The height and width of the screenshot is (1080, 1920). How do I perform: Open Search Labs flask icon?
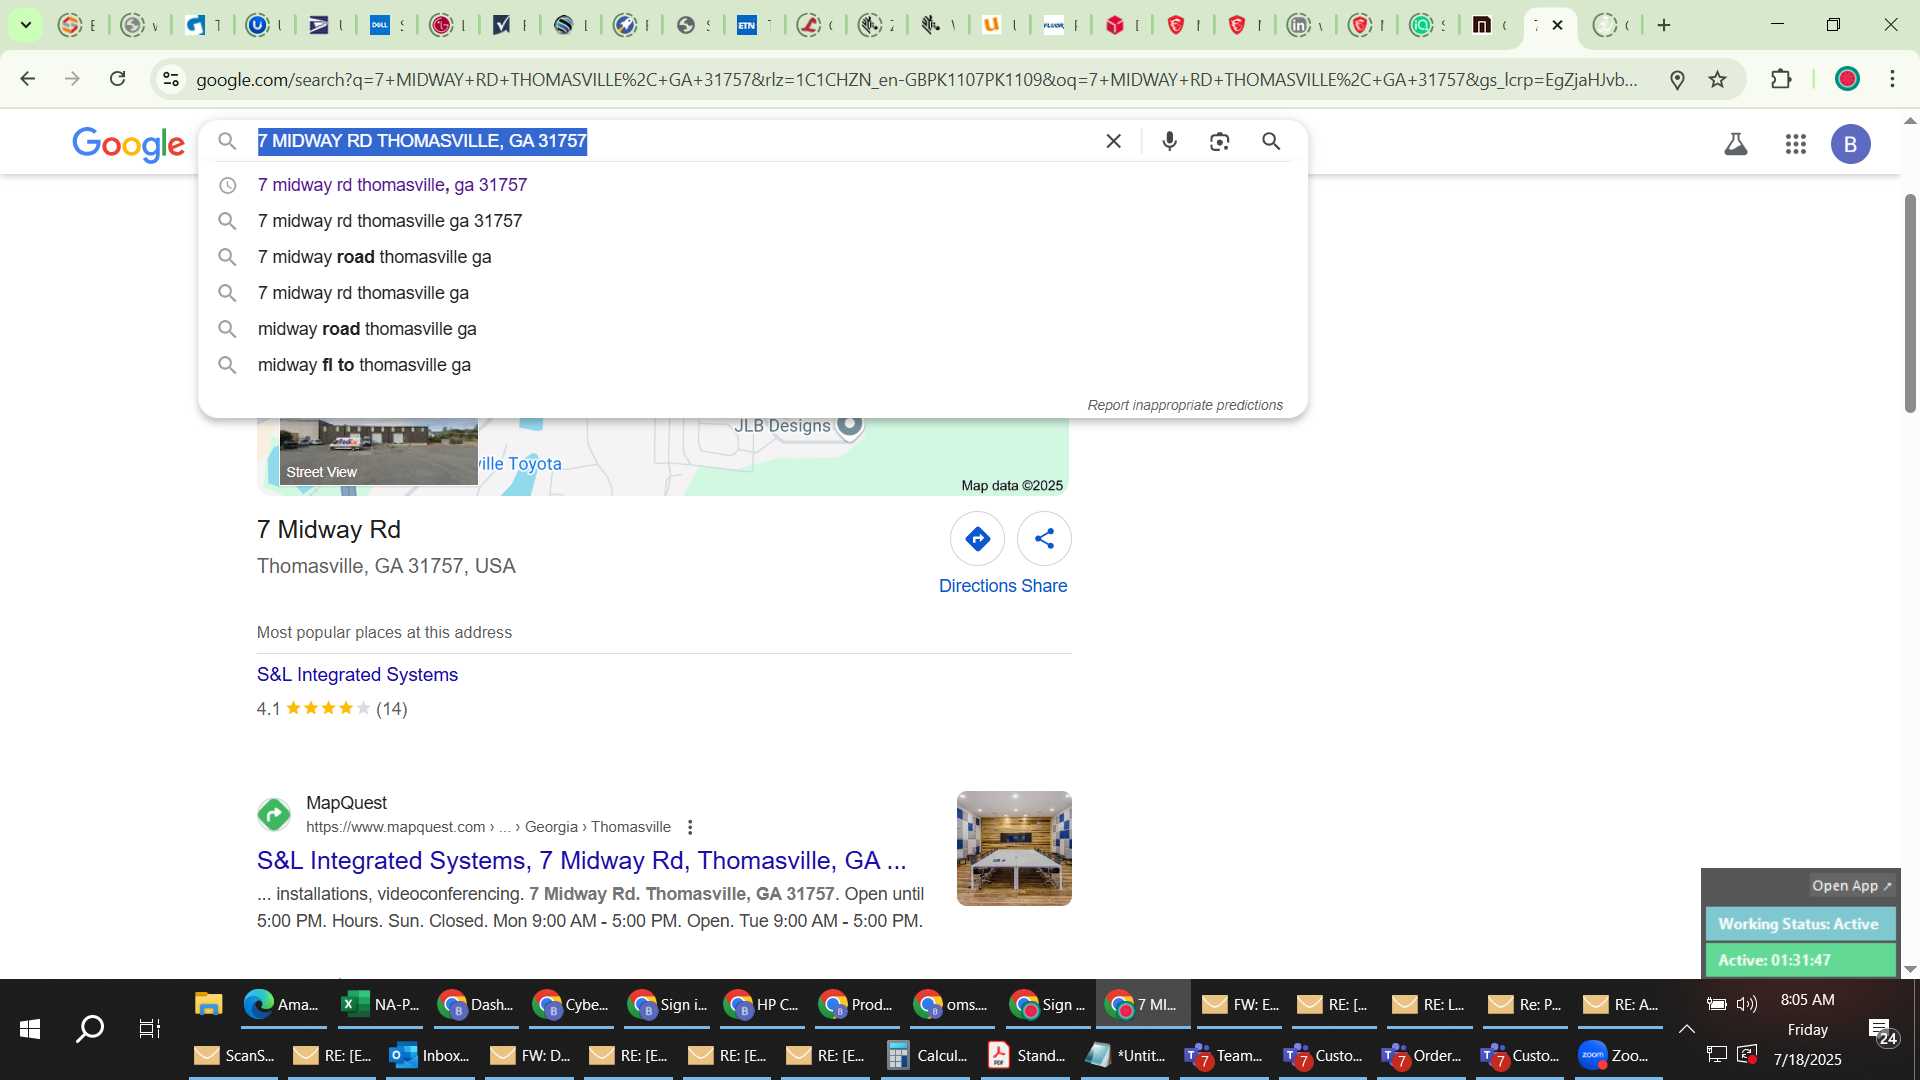click(1736, 144)
